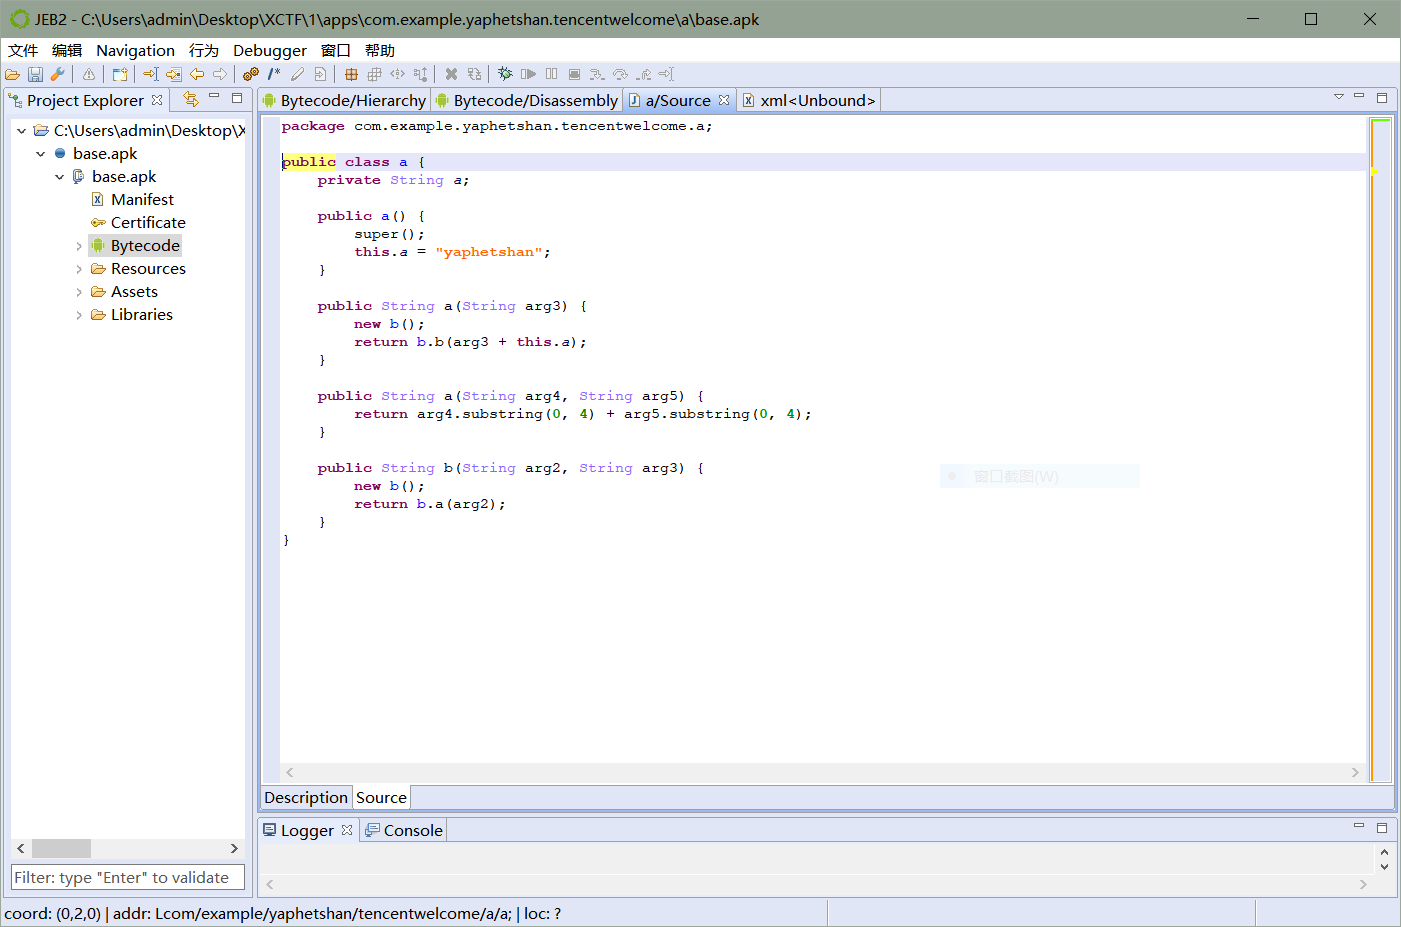The height and width of the screenshot is (927, 1401).
Task: Click the save disk icon in toolbar
Action: (x=35, y=74)
